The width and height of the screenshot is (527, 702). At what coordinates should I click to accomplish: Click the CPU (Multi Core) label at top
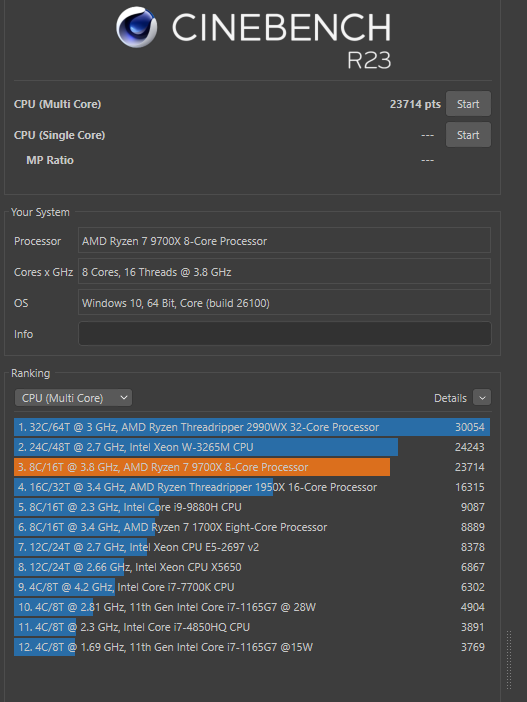click(x=57, y=104)
